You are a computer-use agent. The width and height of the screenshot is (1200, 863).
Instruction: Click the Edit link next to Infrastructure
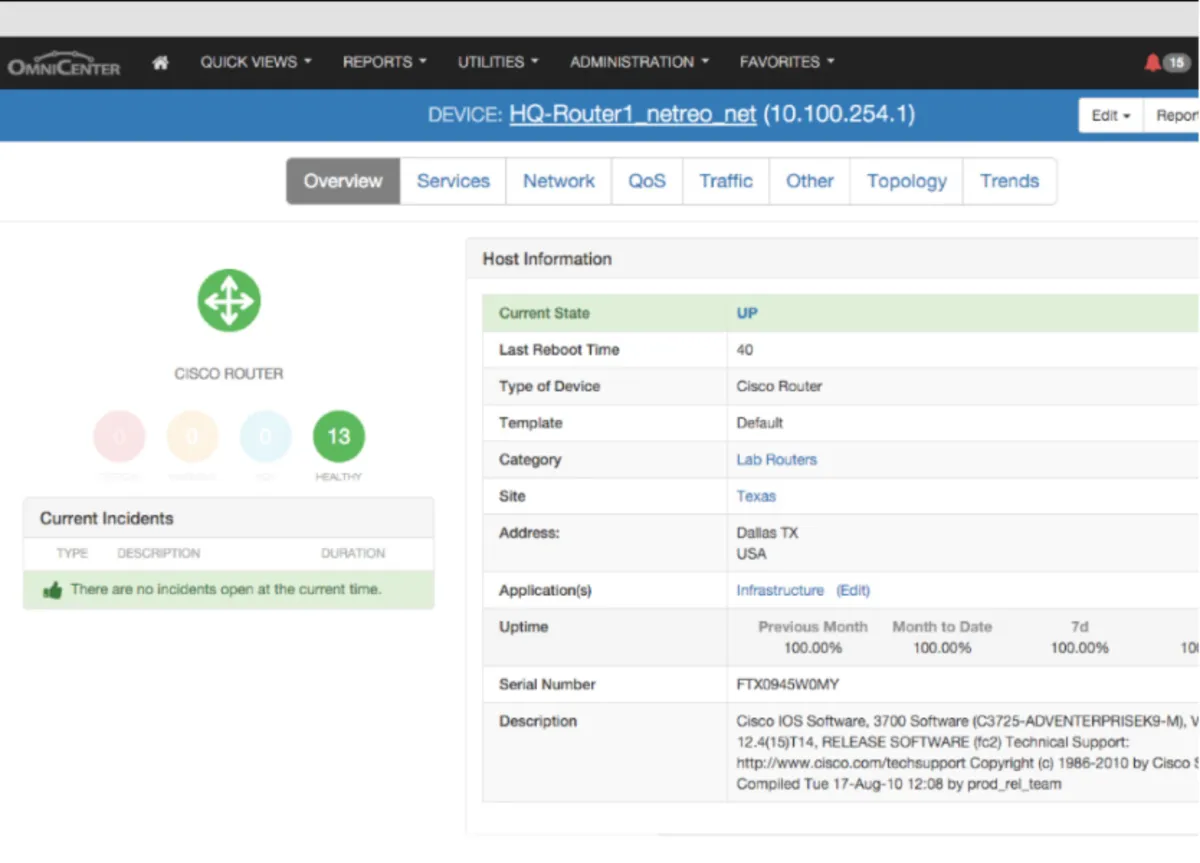pyautogui.click(x=853, y=591)
